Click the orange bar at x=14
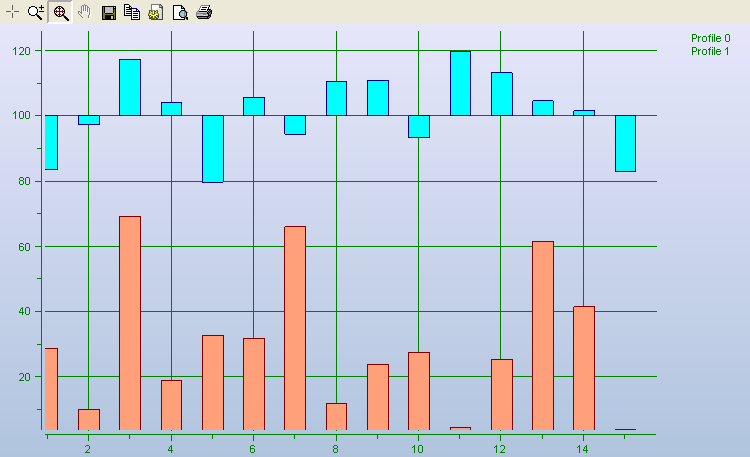 click(584, 368)
